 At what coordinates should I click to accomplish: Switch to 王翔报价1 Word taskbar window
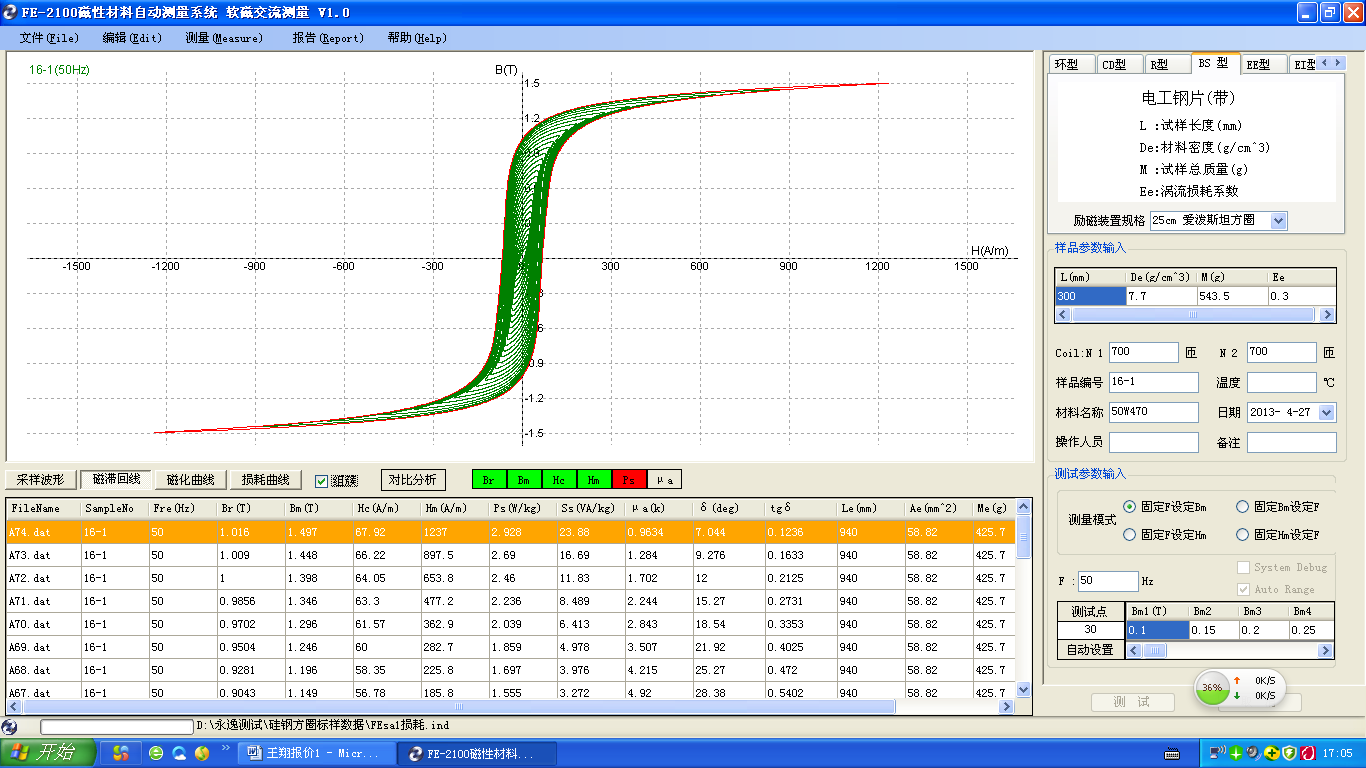[x=316, y=753]
